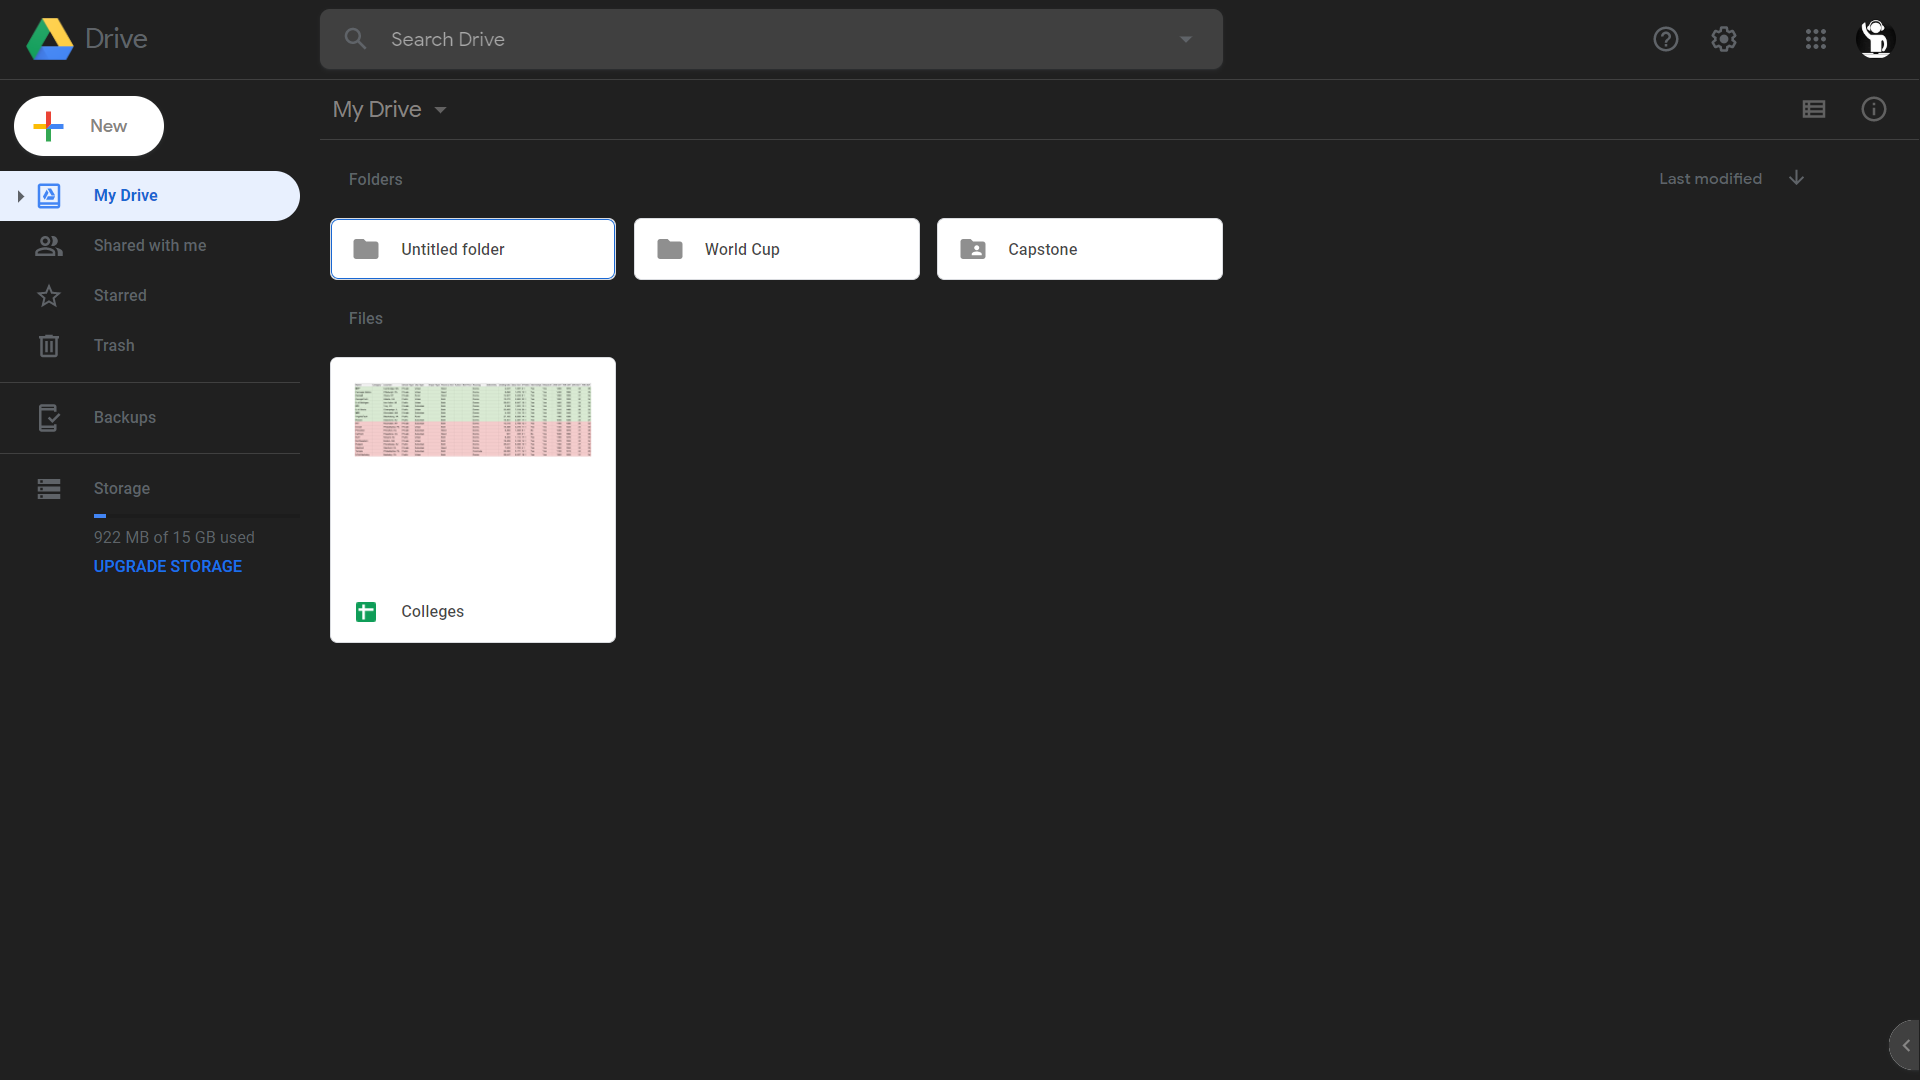Collapse the side panel with the chevron
Image resolution: width=1920 pixels, height=1080 pixels.
1908,1044
